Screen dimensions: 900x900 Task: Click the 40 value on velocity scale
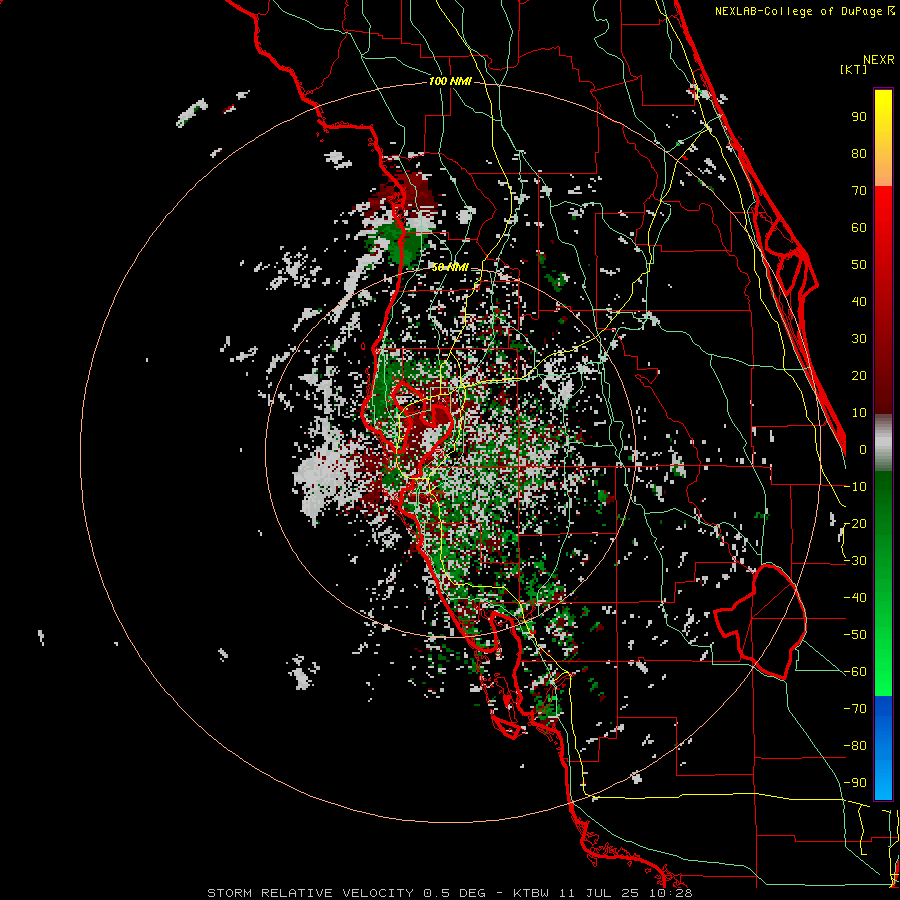(x=859, y=301)
